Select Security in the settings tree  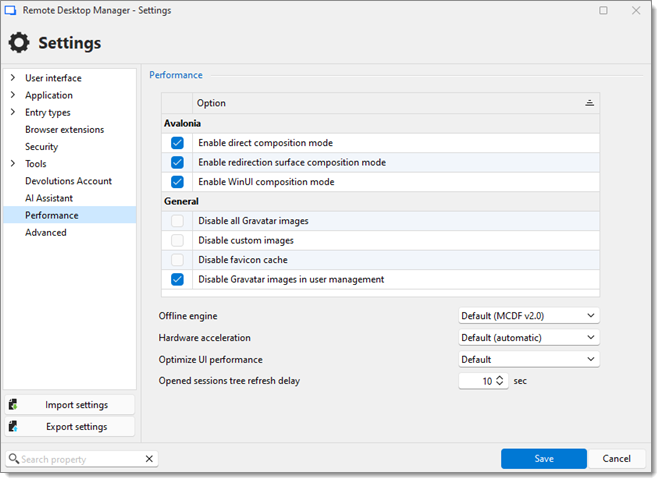tap(41, 147)
